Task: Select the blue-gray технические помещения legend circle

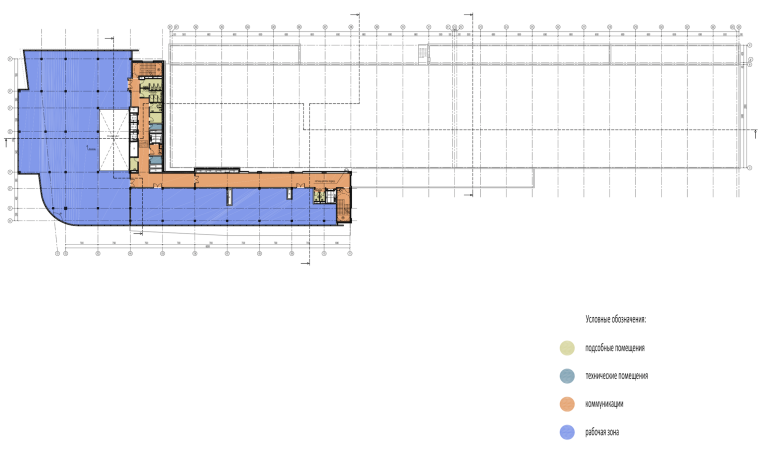Action: point(566,376)
